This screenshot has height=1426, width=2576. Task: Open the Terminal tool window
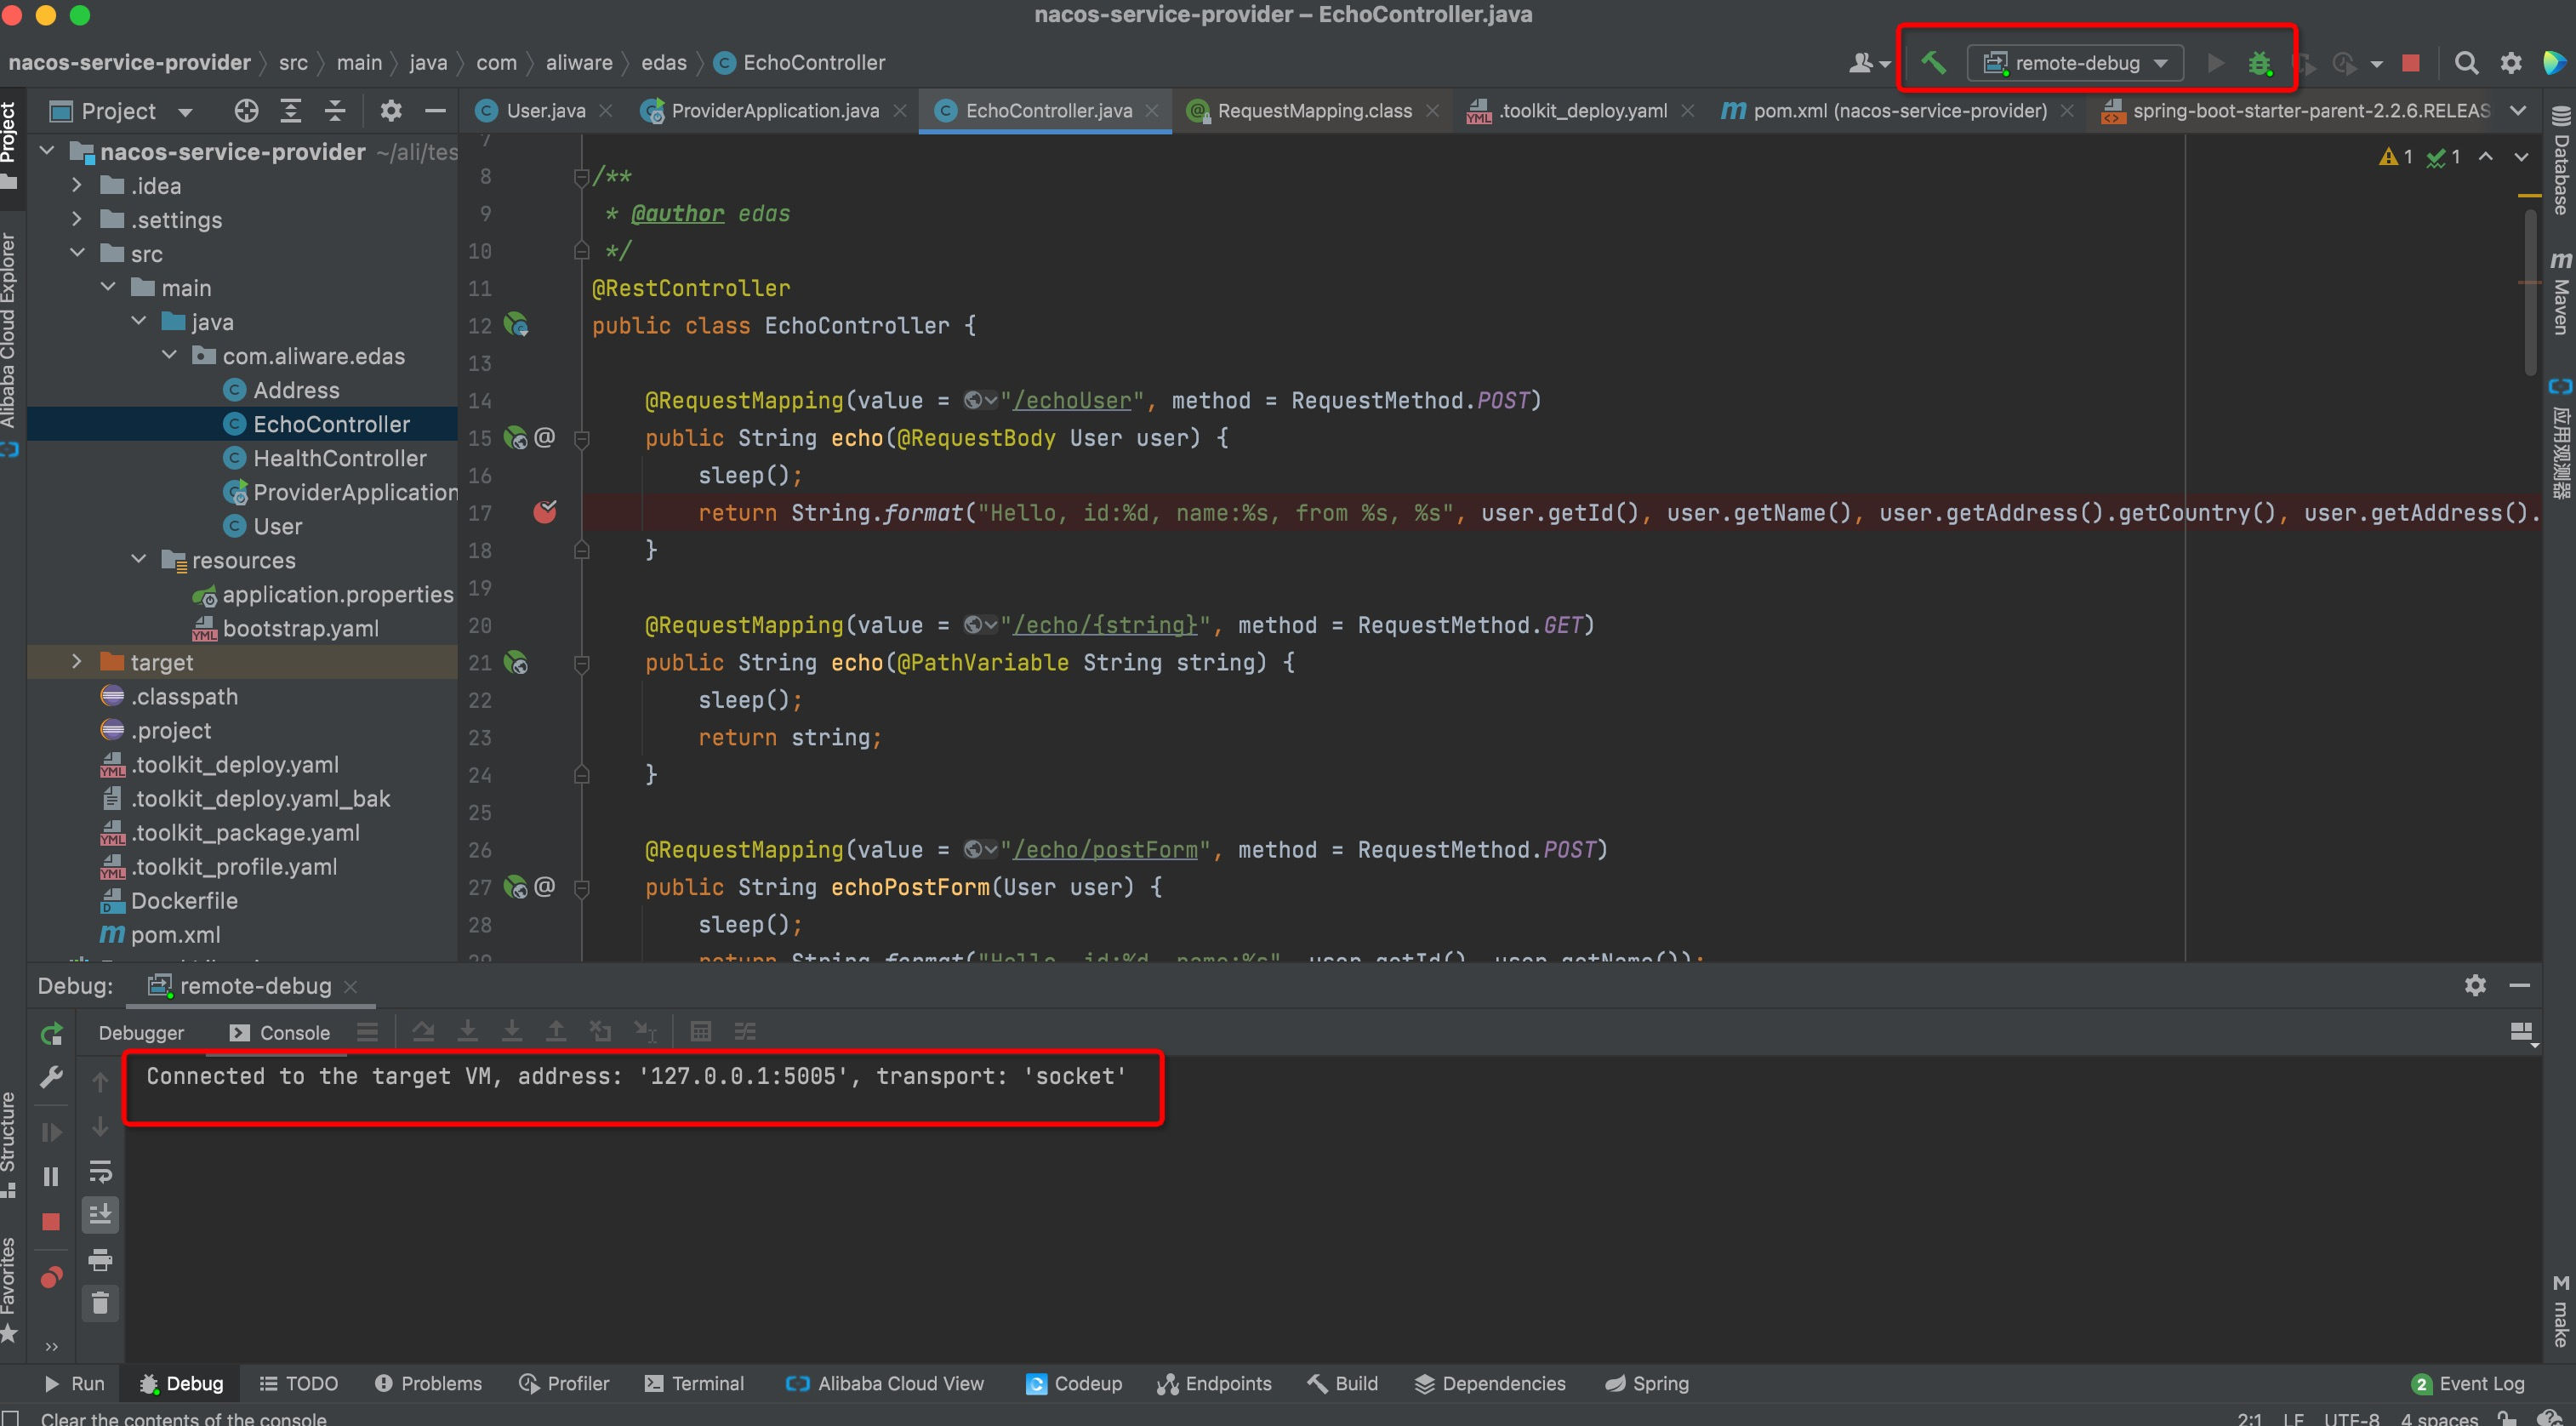point(694,1384)
